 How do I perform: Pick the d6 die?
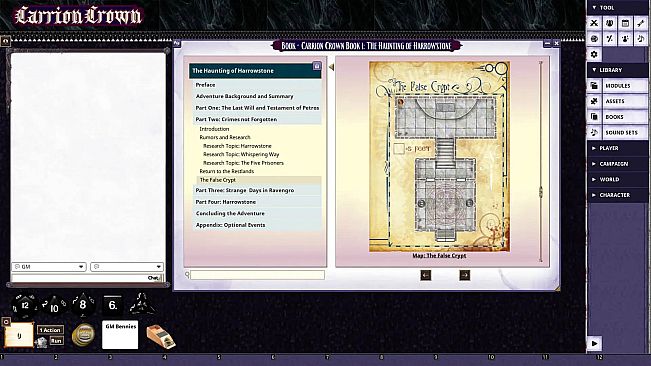pos(113,306)
